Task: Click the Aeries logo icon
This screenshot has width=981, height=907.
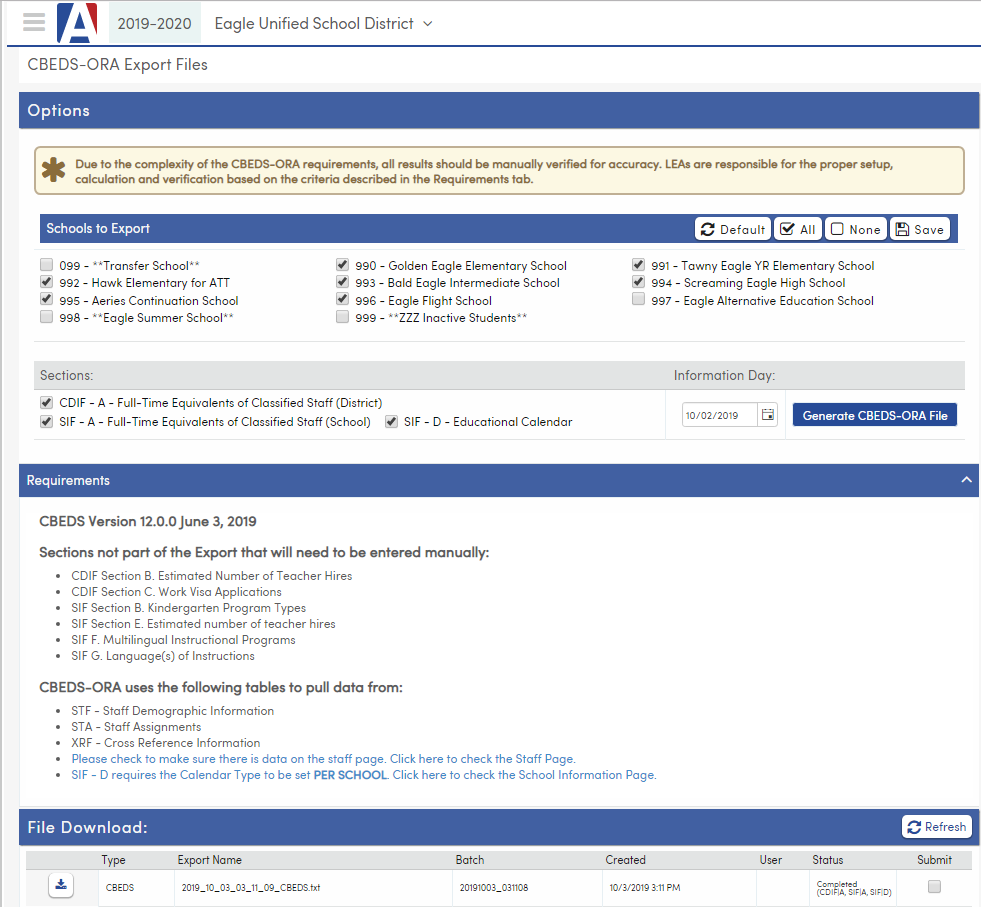Action: click(x=77, y=22)
